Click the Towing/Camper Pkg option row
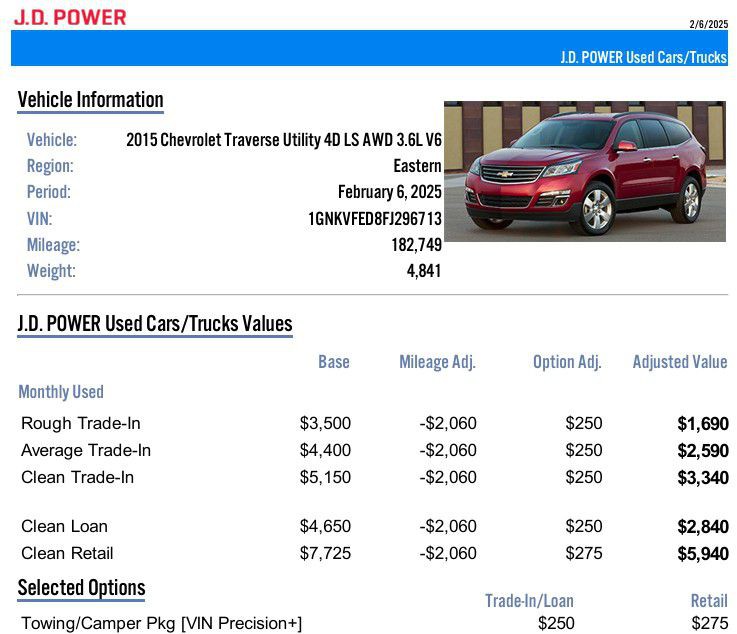 coord(374,623)
